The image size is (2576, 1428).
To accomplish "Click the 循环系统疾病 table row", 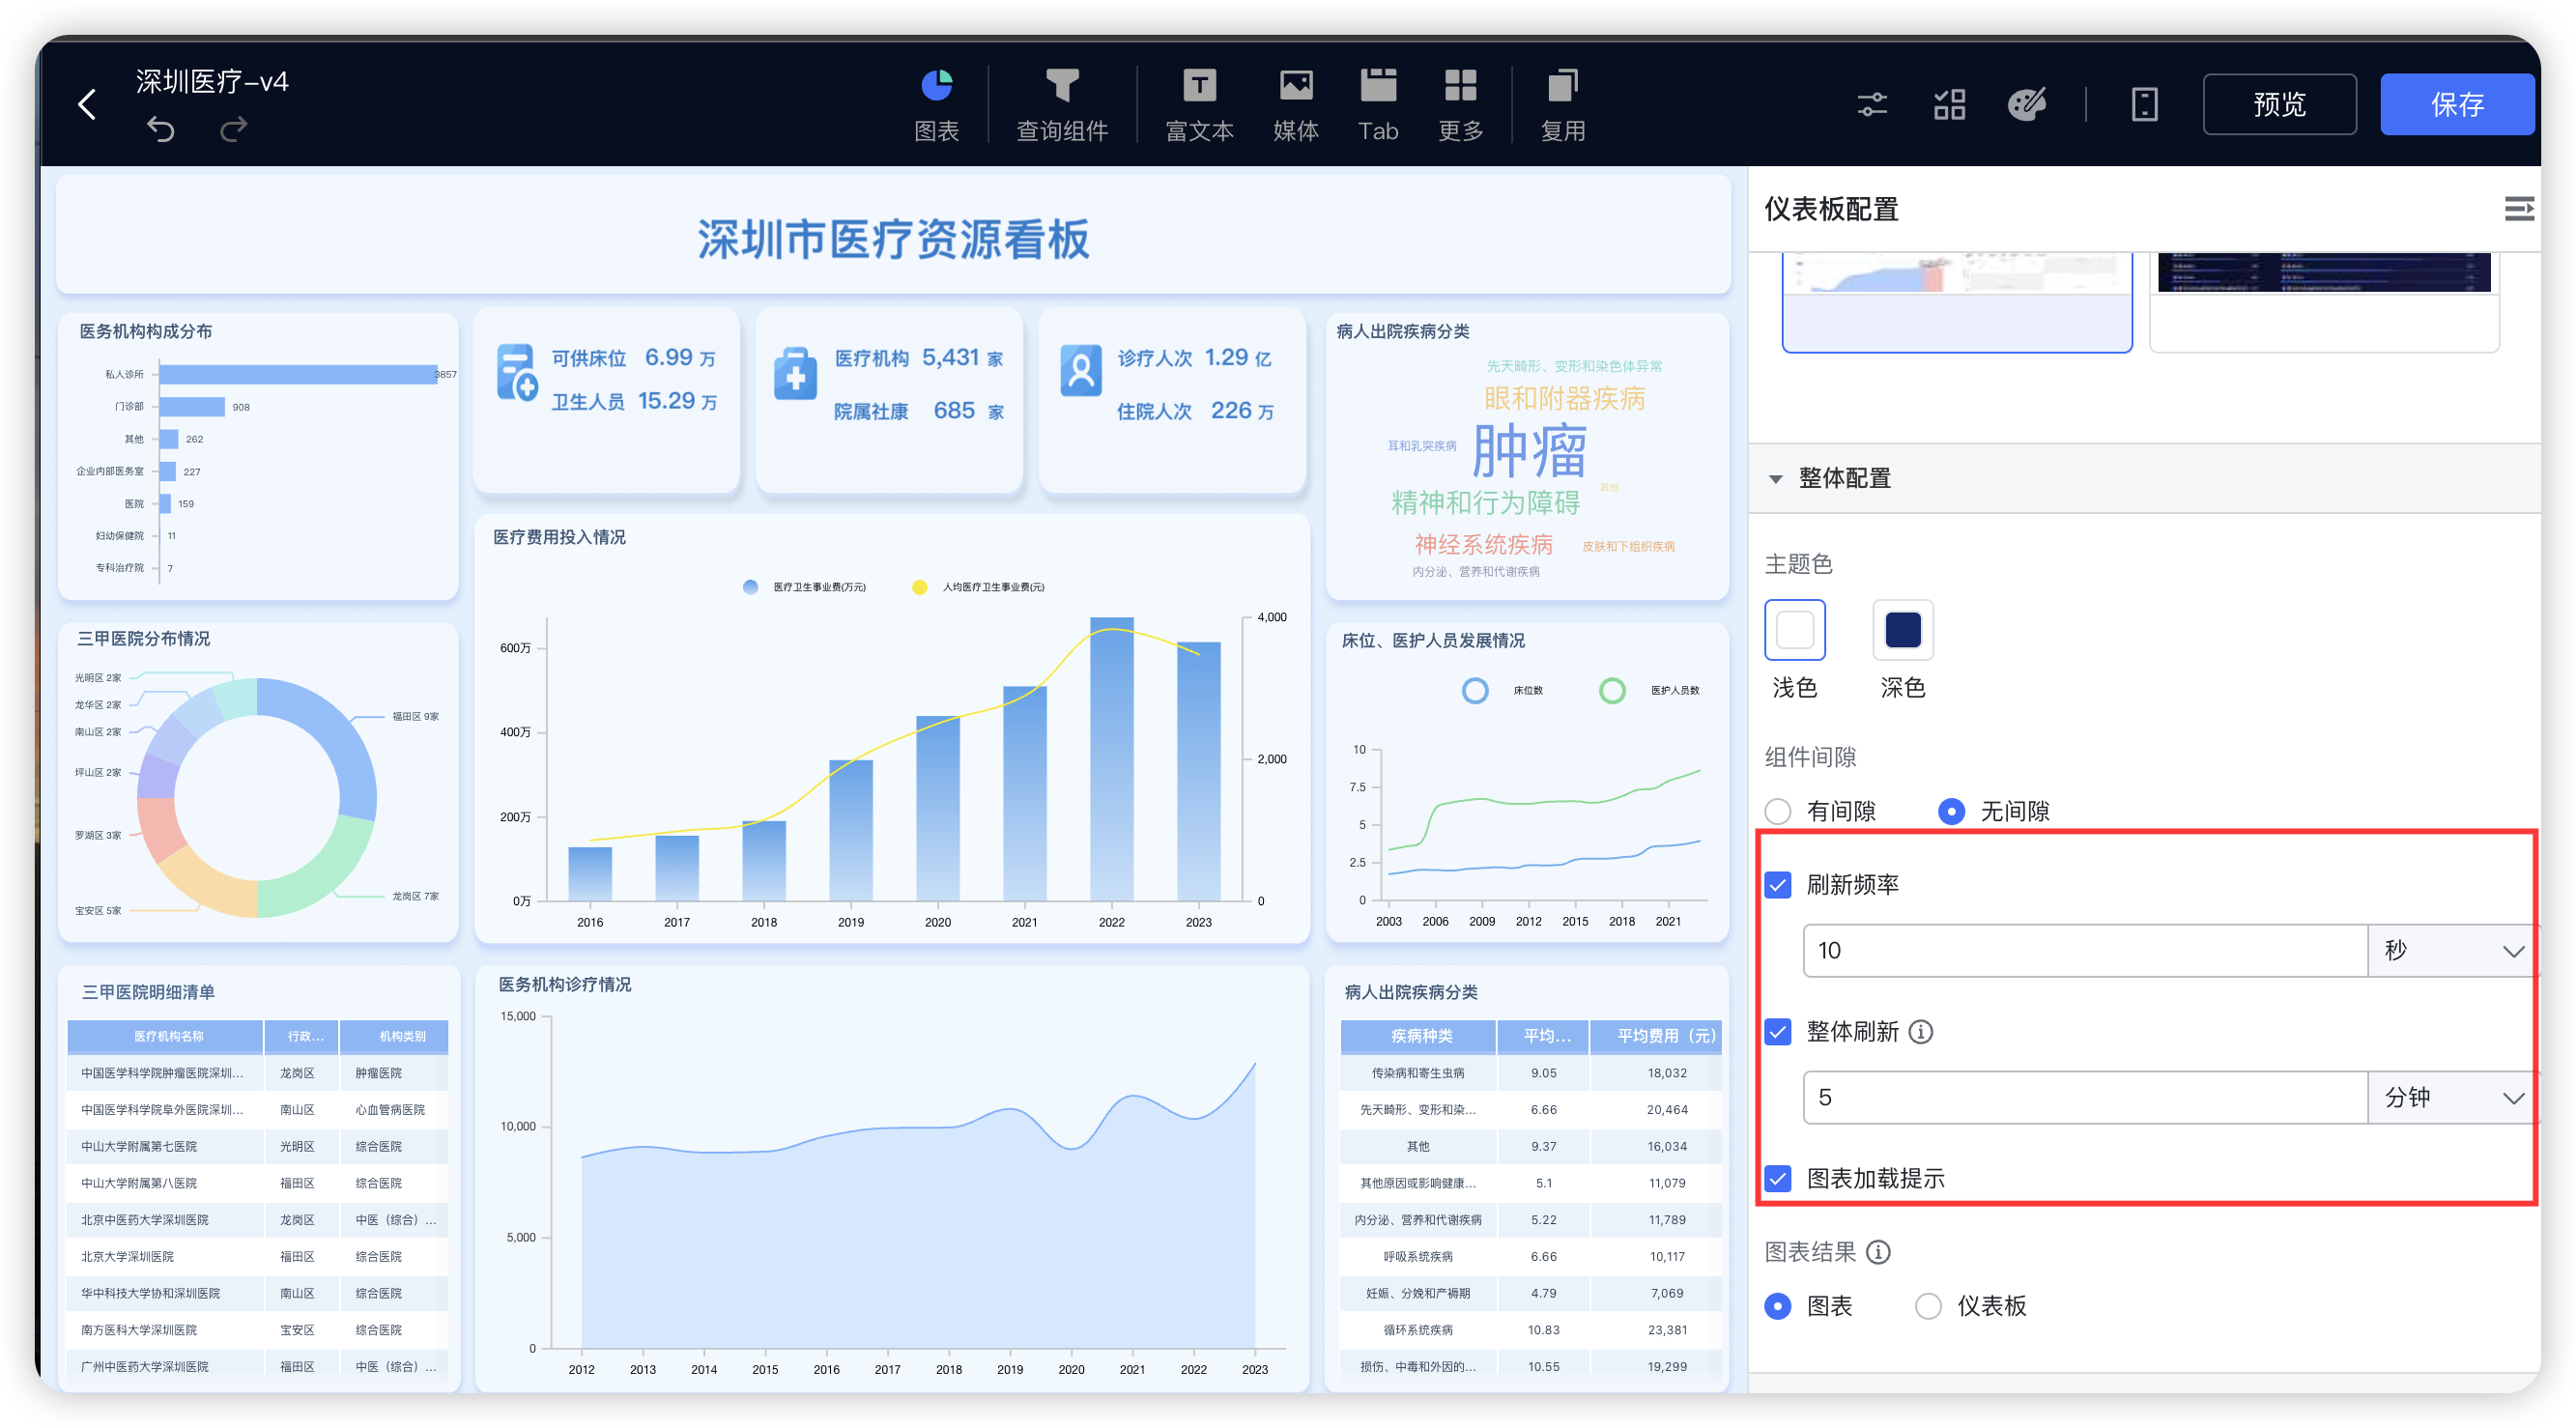I will pos(1530,1330).
